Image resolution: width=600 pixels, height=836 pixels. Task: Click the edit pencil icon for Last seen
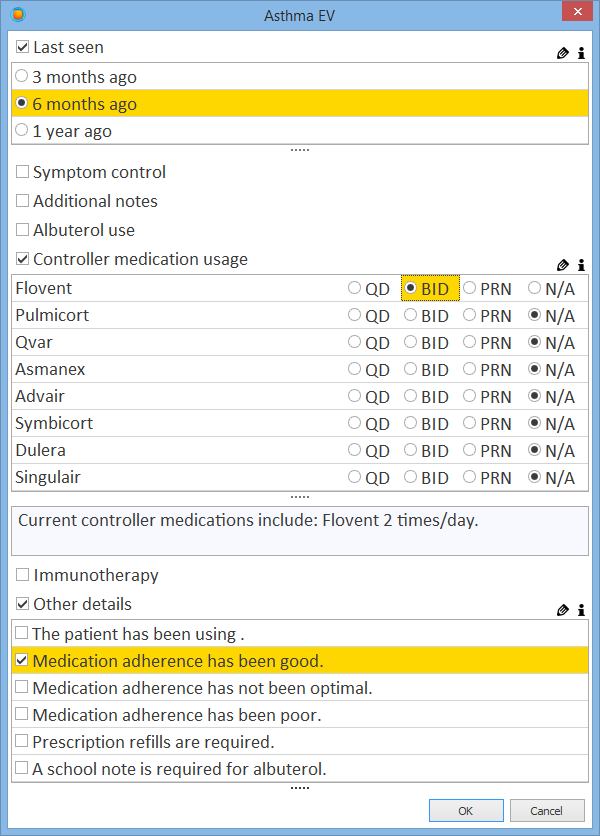coord(563,53)
